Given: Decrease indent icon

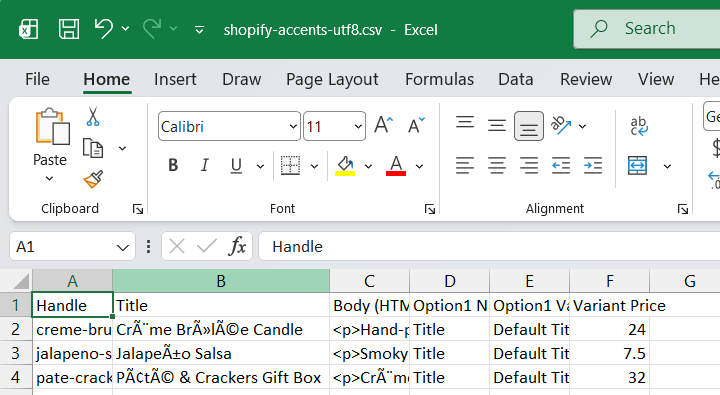Looking at the screenshot, I should [561, 165].
